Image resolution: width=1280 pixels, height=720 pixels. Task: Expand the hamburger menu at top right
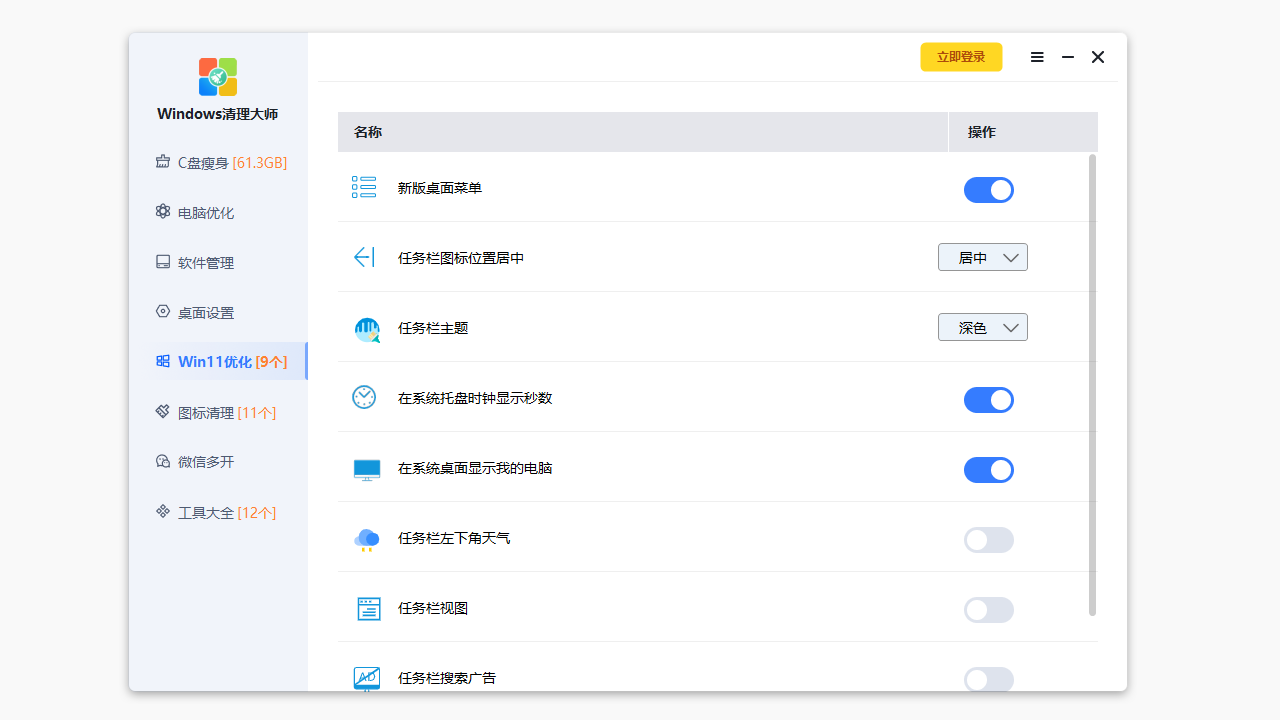(x=1037, y=57)
